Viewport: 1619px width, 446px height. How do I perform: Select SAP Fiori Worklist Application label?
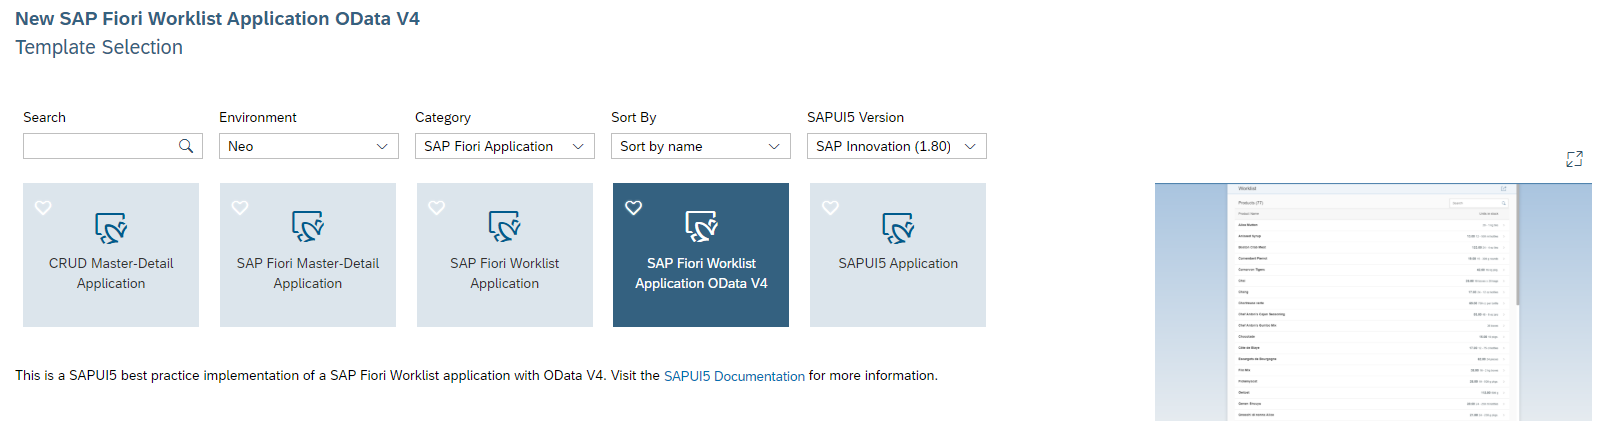[x=505, y=273]
